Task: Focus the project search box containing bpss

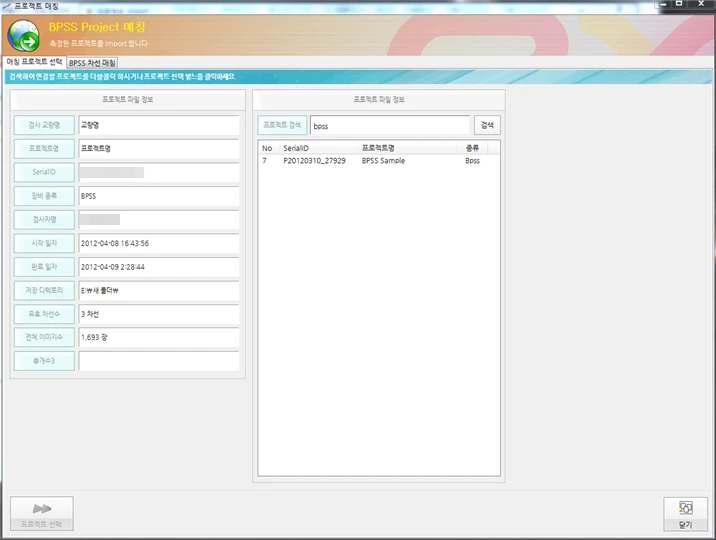Action: click(x=390, y=126)
